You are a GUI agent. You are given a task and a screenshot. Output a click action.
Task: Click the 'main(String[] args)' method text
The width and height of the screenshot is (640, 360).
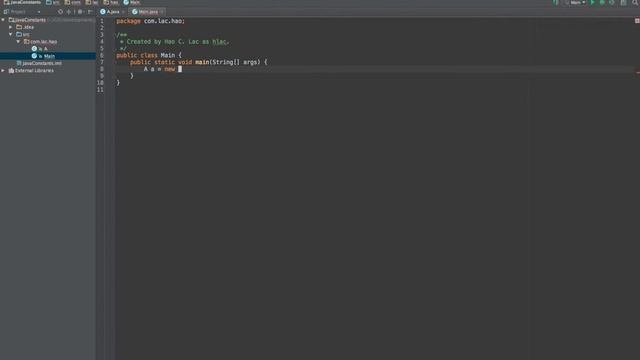pyautogui.click(x=227, y=62)
